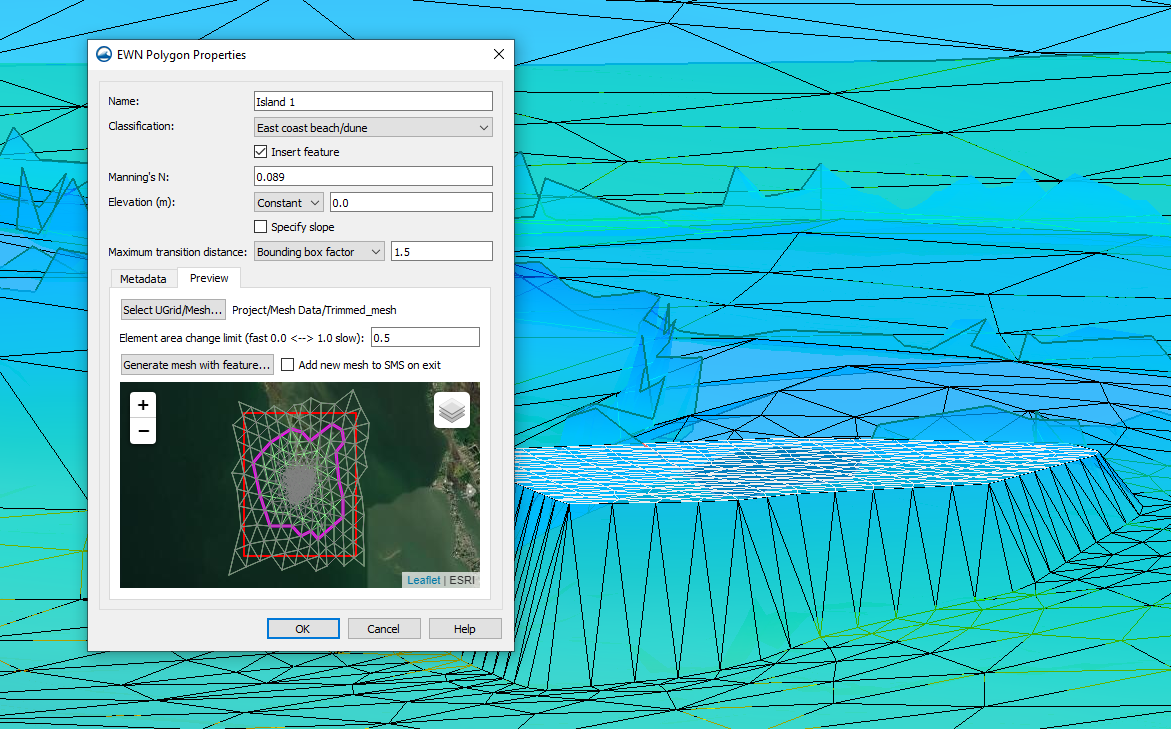1171x729 pixels.
Task: Dismiss dialog with Cancel
Action: (x=384, y=628)
